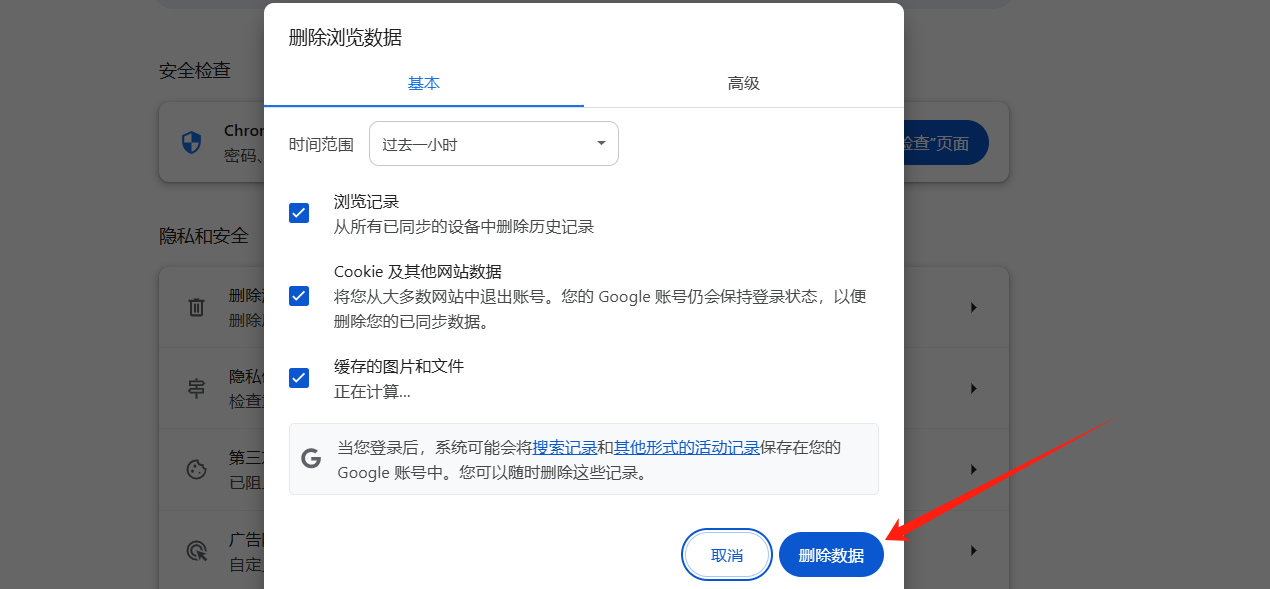Switch to the 高级 (Advanced) tab
Viewport: 1270px width, 589px height.
(x=744, y=84)
